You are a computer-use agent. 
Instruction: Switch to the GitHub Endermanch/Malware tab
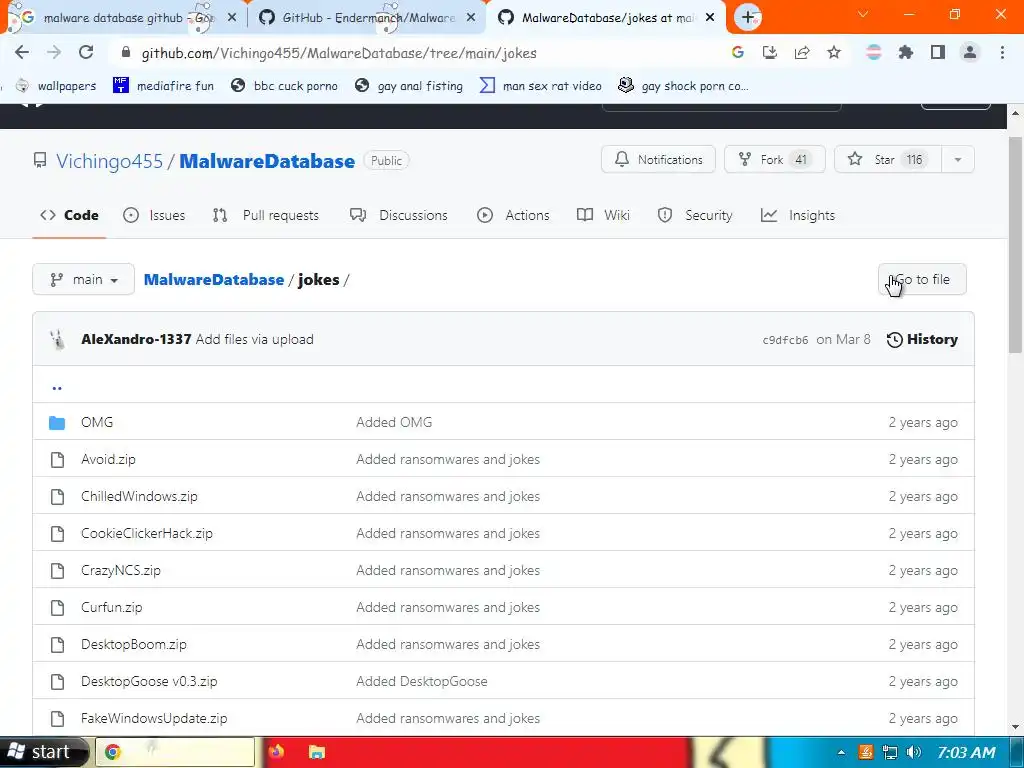(367, 18)
